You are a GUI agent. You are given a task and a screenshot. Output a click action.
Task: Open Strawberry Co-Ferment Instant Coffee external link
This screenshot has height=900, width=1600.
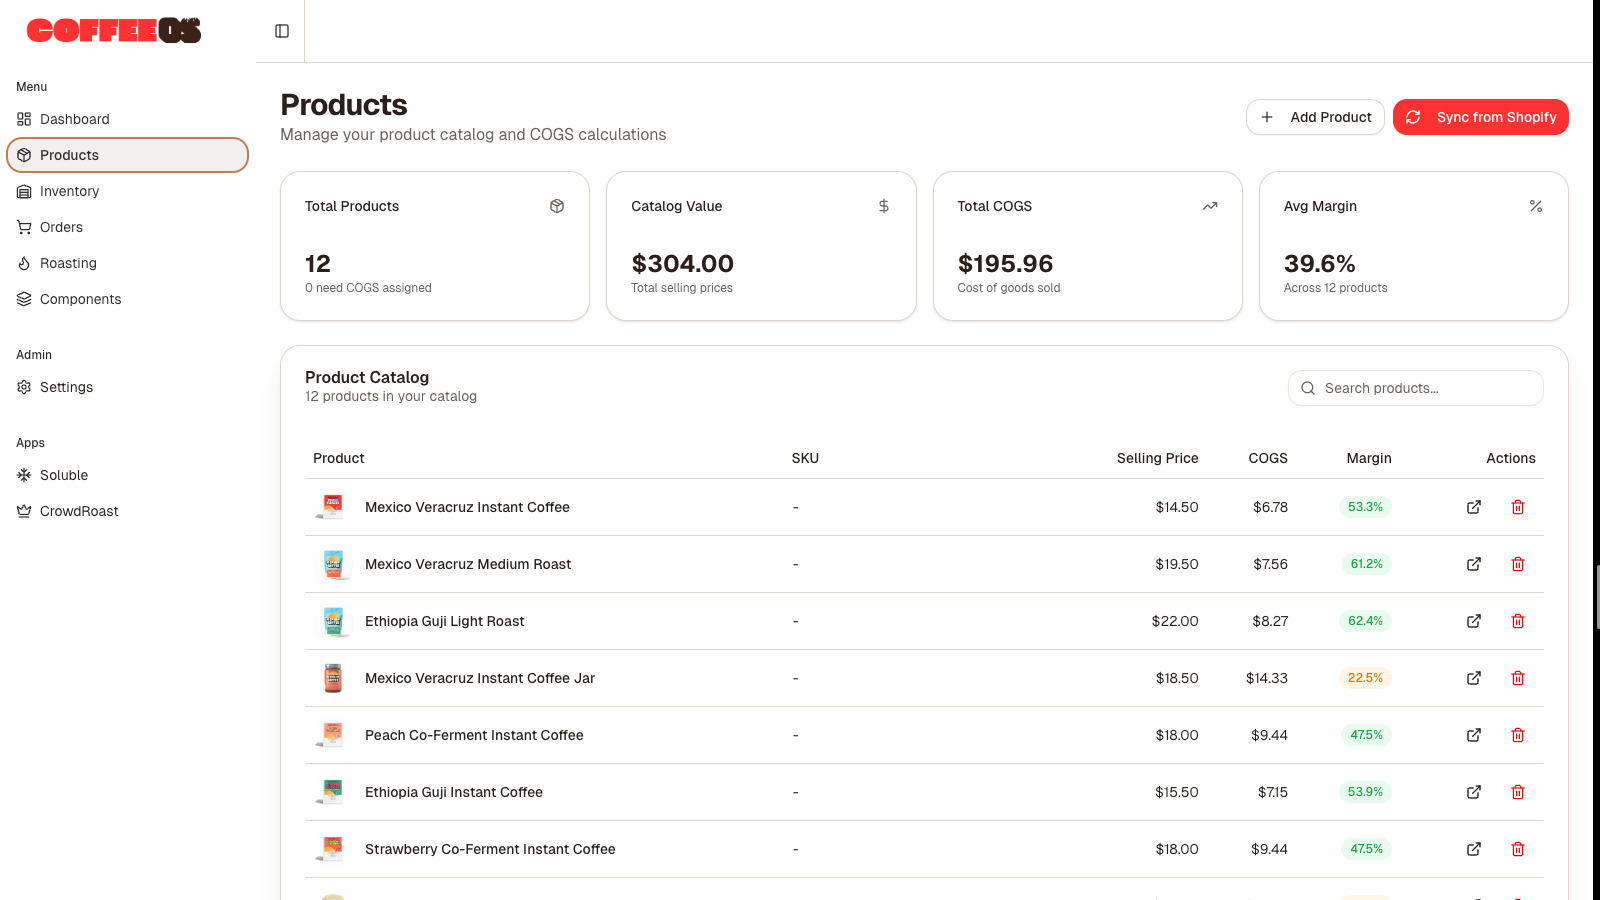click(1474, 849)
